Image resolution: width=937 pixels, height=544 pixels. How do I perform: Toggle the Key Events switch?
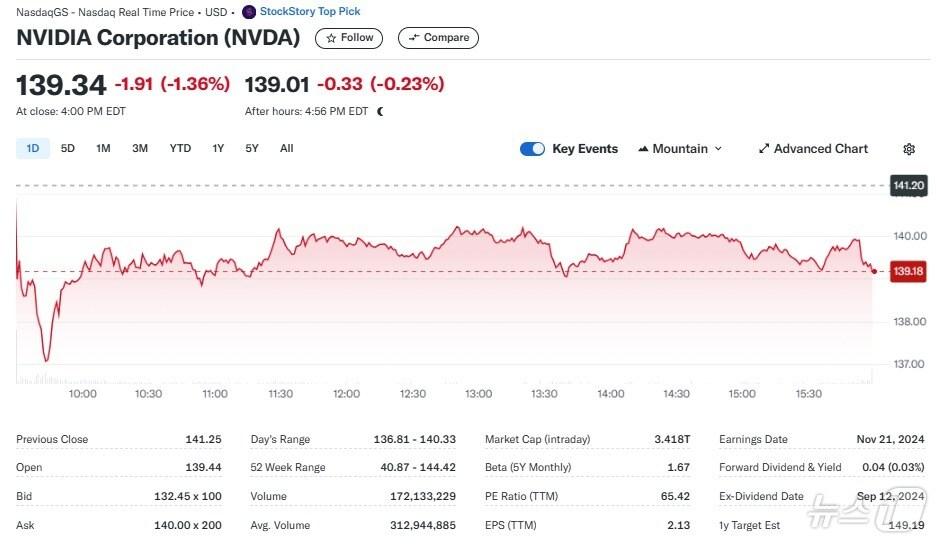(532, 149)
